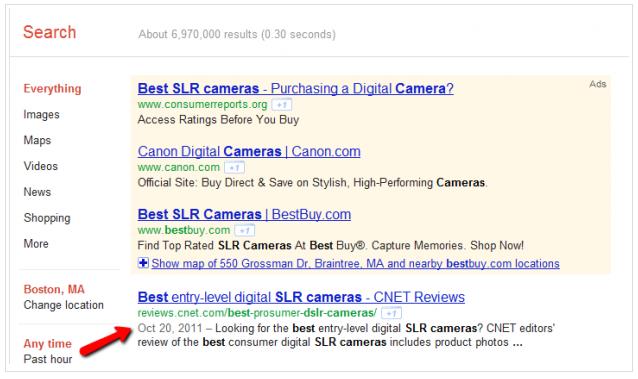638x379 pixels.
Task: Switch to Videos search results
Action: click(41, 166)
